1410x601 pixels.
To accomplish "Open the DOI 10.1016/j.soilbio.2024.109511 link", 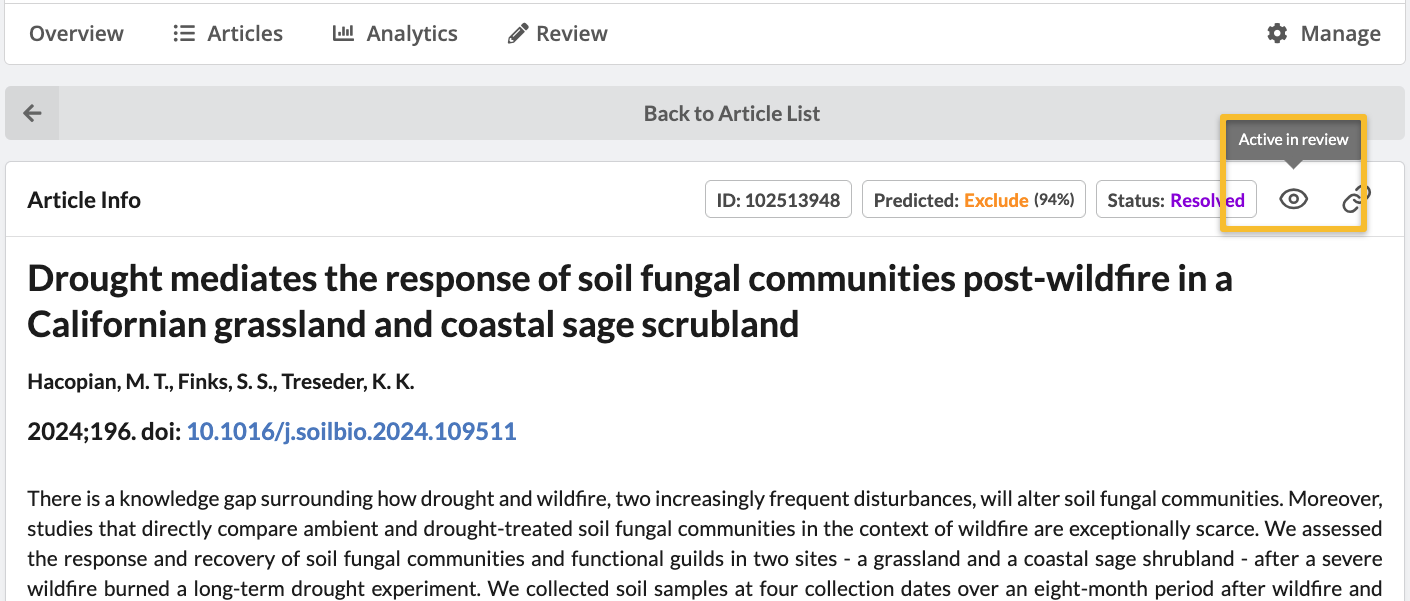I will [351, 432].
